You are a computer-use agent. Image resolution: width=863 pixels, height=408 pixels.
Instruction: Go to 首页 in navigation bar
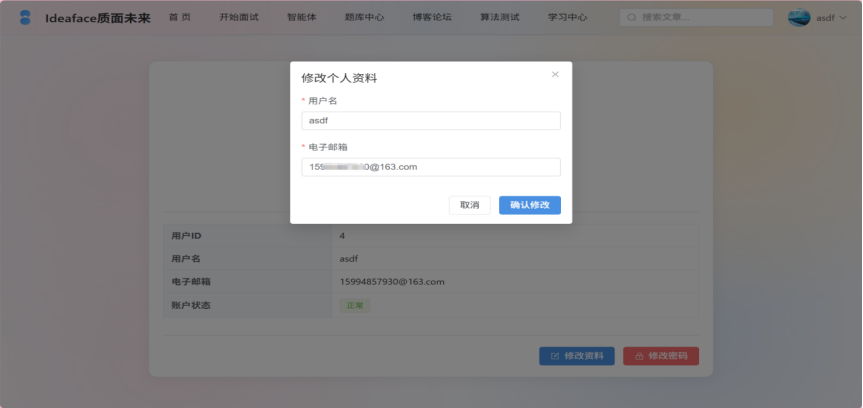click(x=179, y=18)
